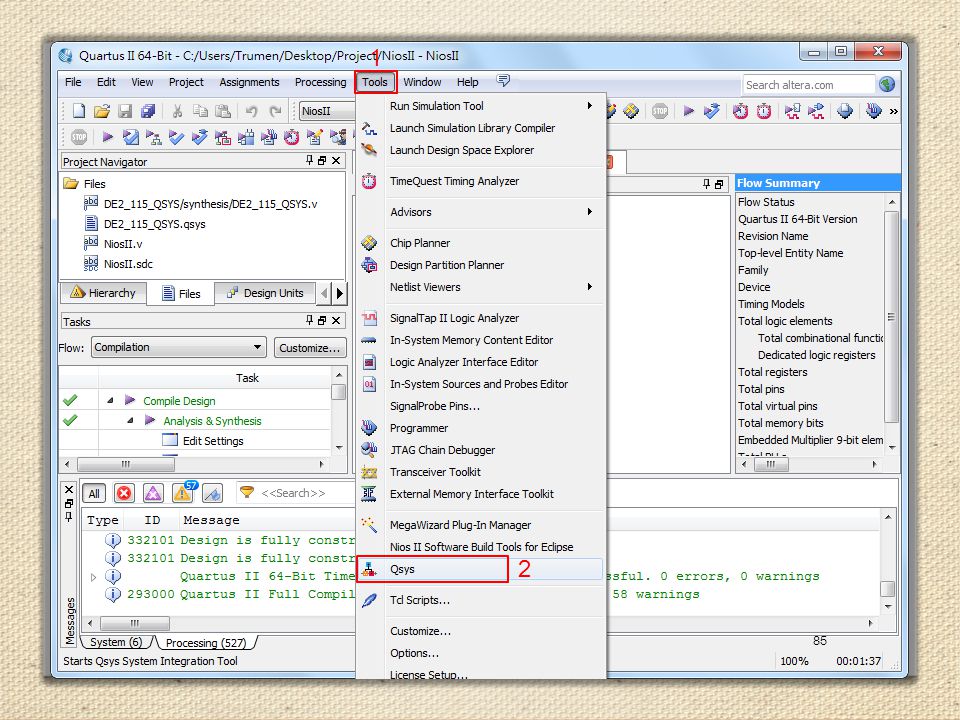Click the Open File folder icon
Image resolution: width=960 pixels, height=720 pixels.
pyautogui.click(x=102, y=111)
